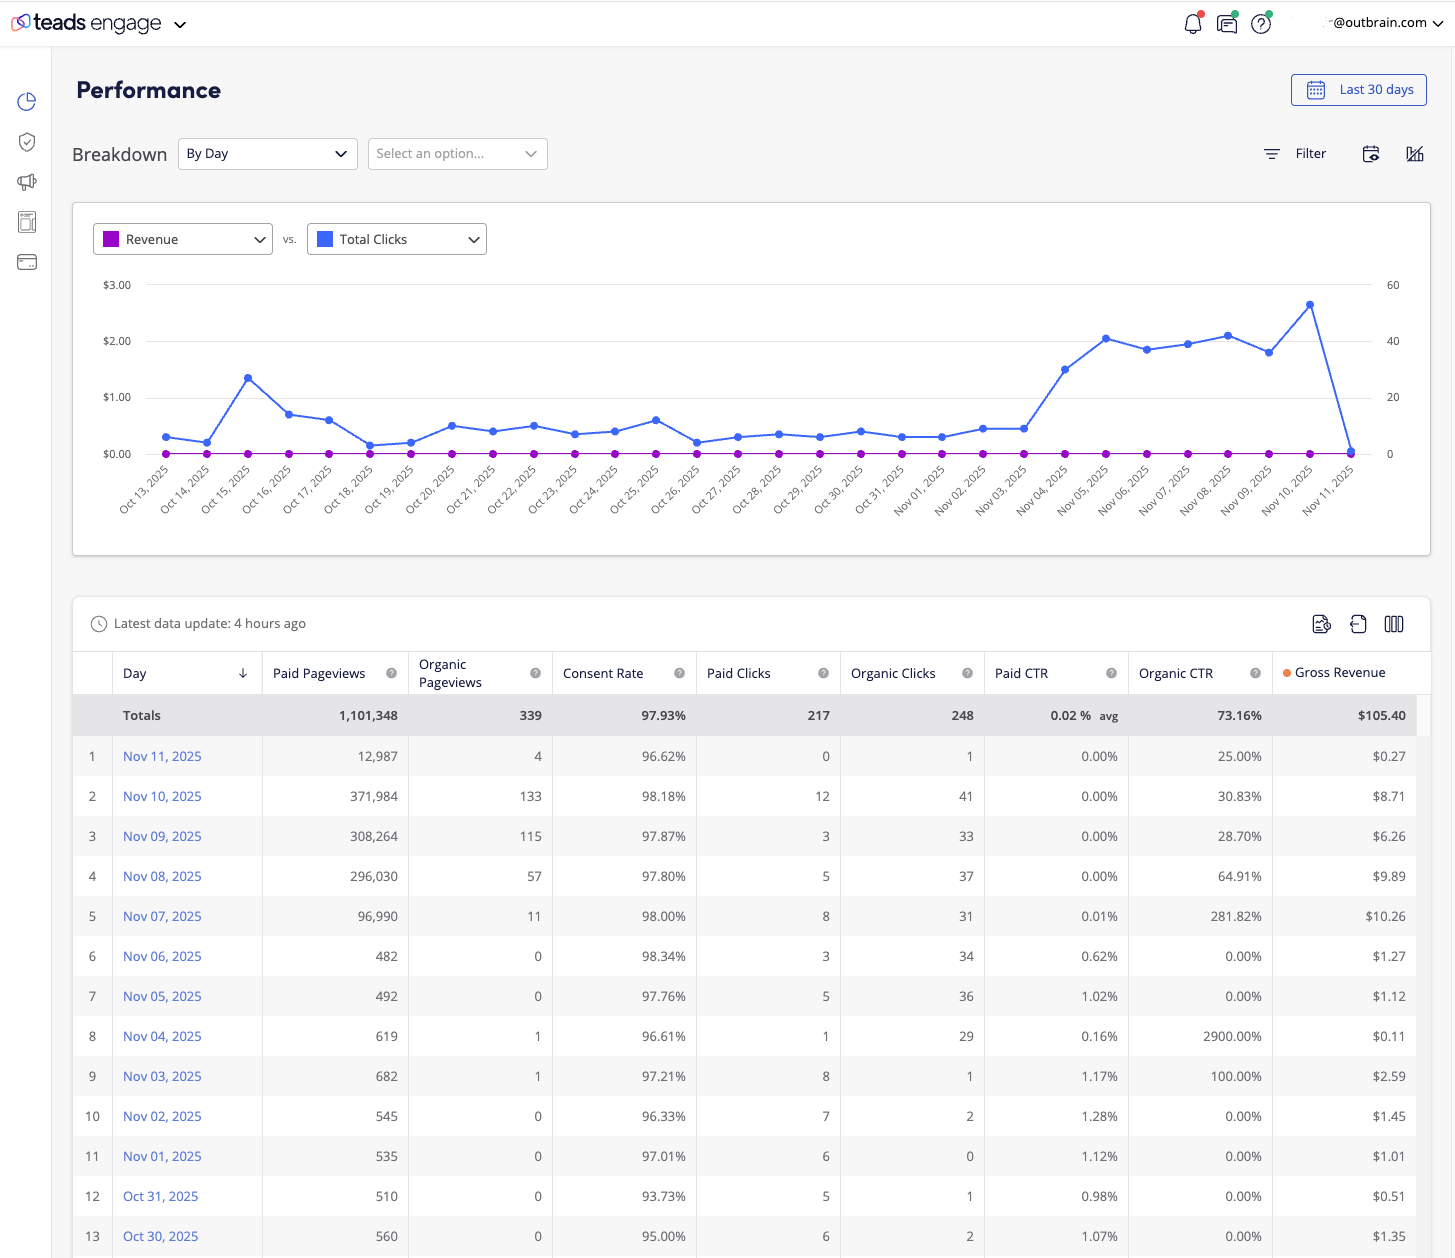Open the help question mark icon
The height and width of the screenshot is (1258, 1455).
(1260, 23)
